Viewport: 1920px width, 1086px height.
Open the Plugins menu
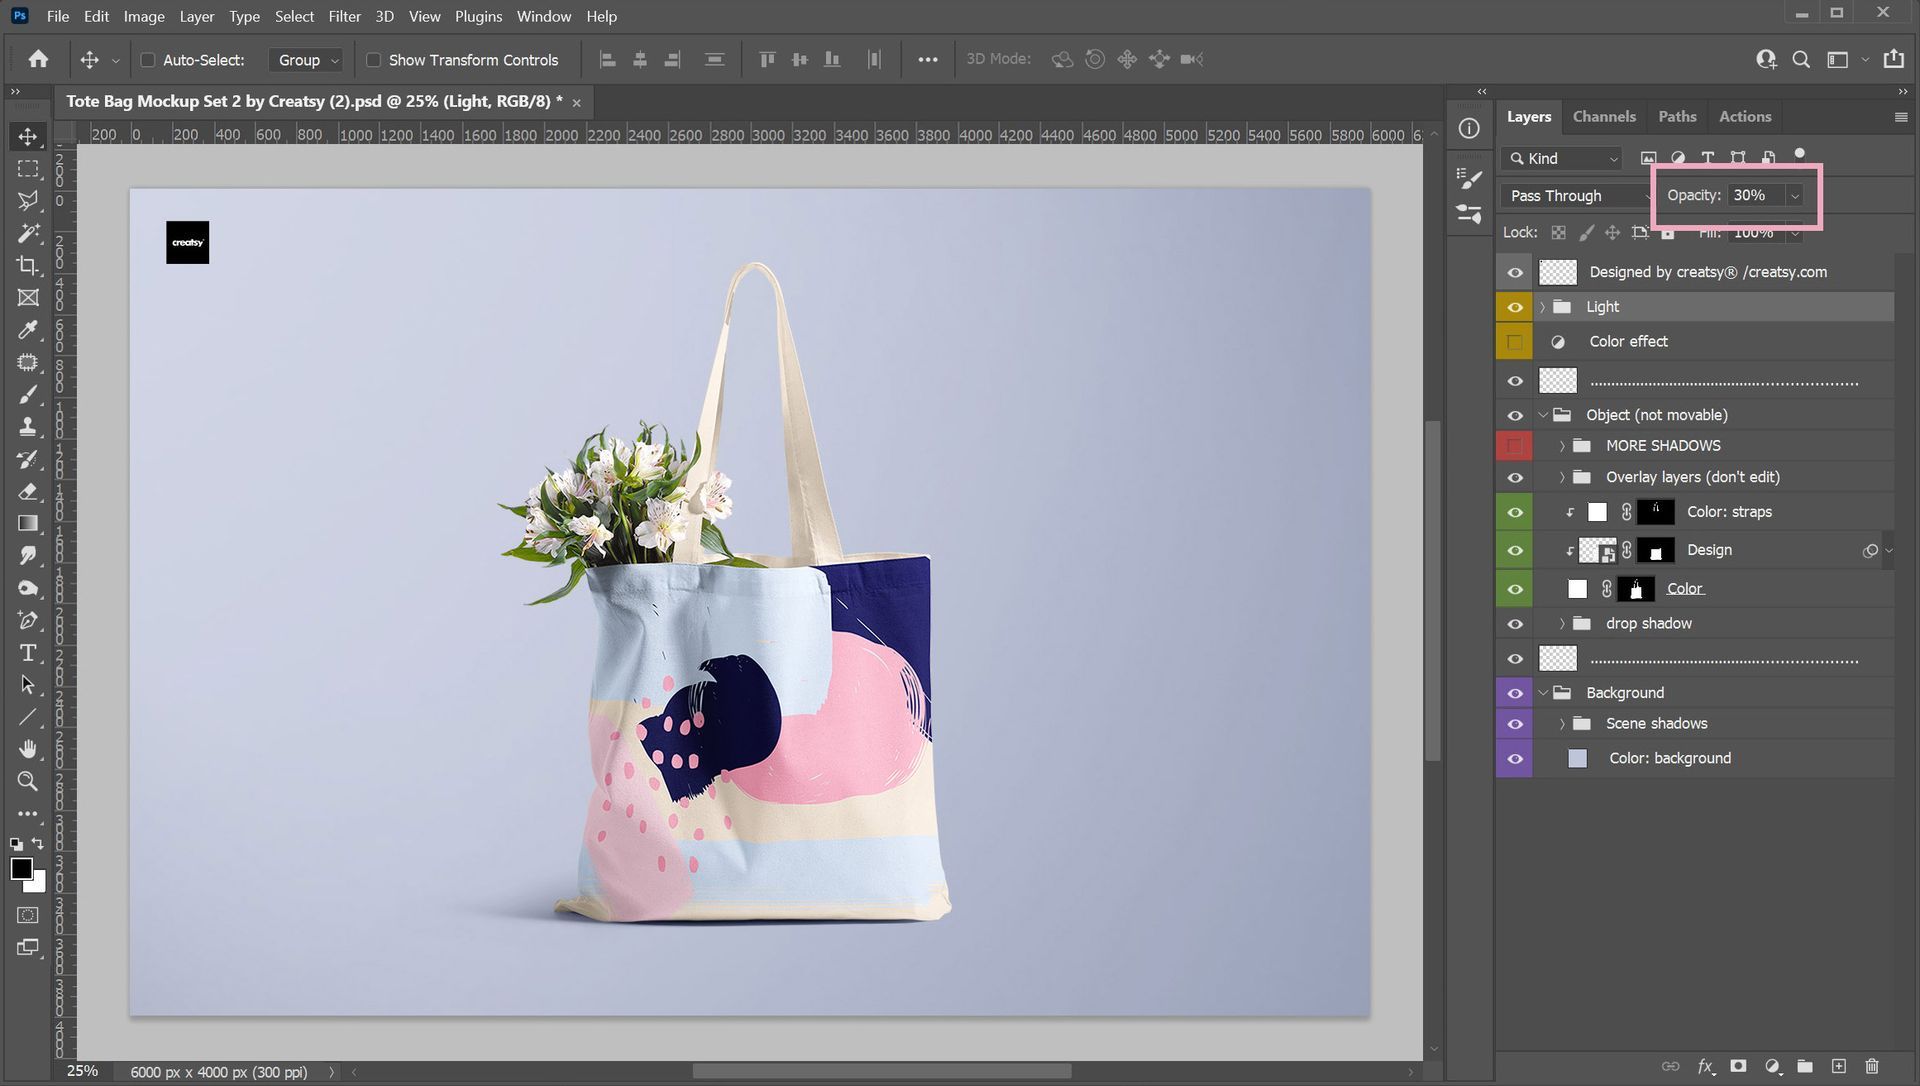coord(478,16)
